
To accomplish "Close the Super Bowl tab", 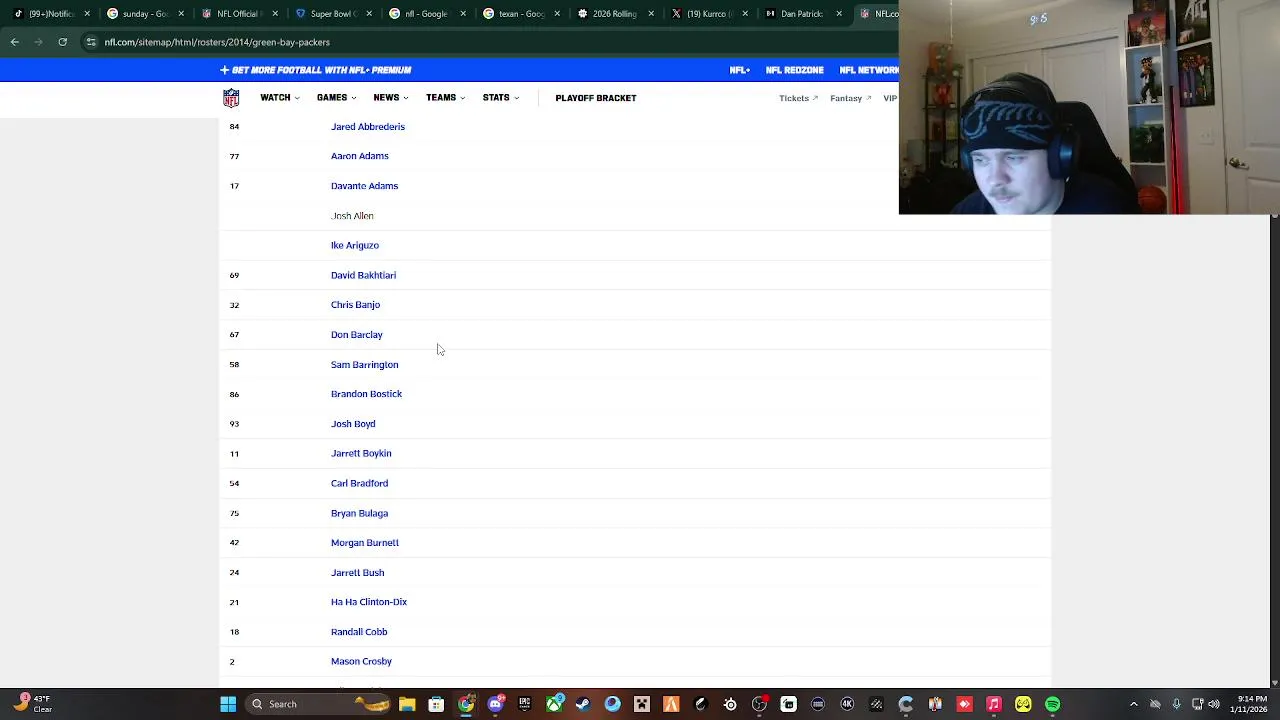I will coord(369,14).
